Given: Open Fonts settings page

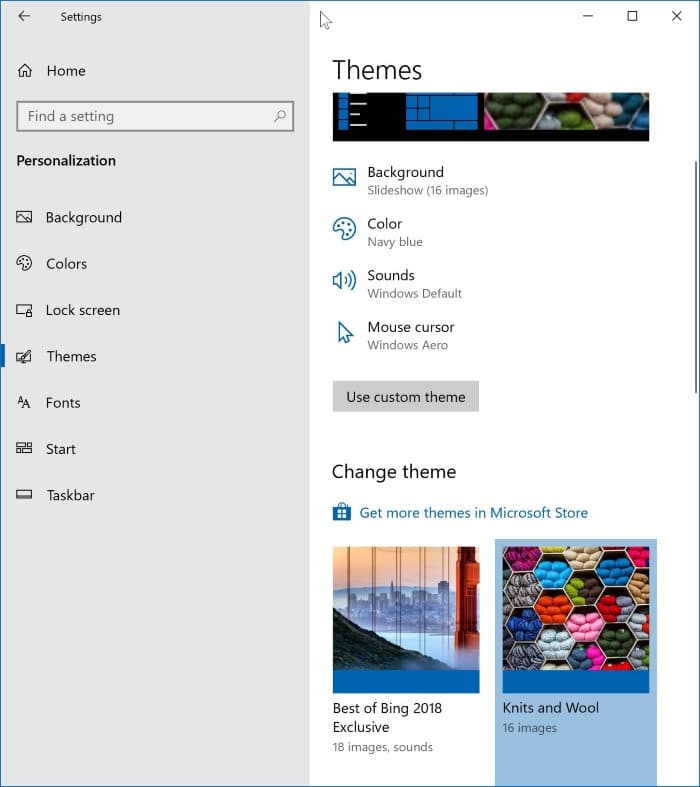Looking at the screenshot, I should click(x=63, y=403).
